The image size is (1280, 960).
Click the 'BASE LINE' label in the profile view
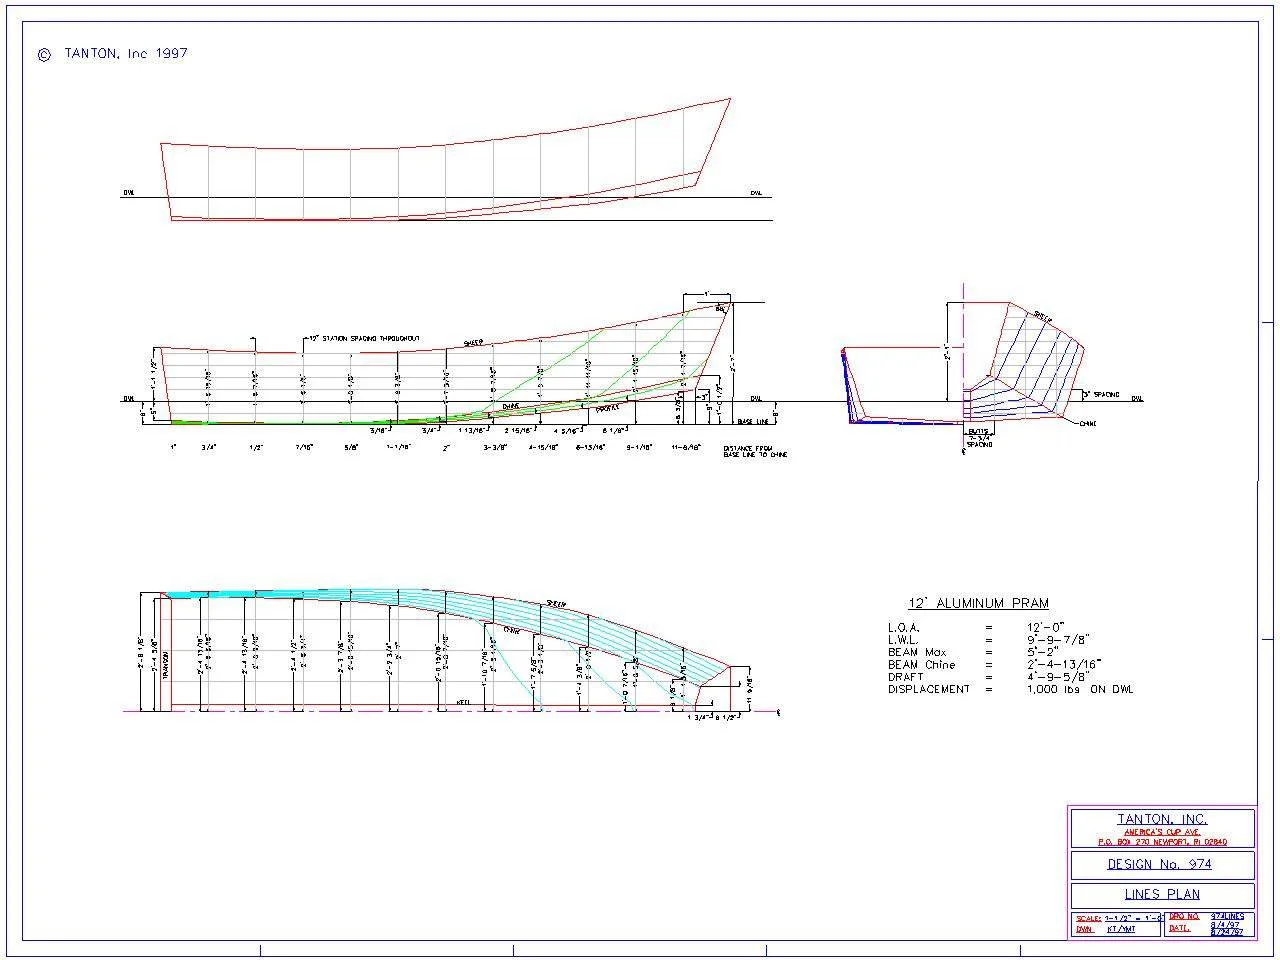(x=753, y=421)
